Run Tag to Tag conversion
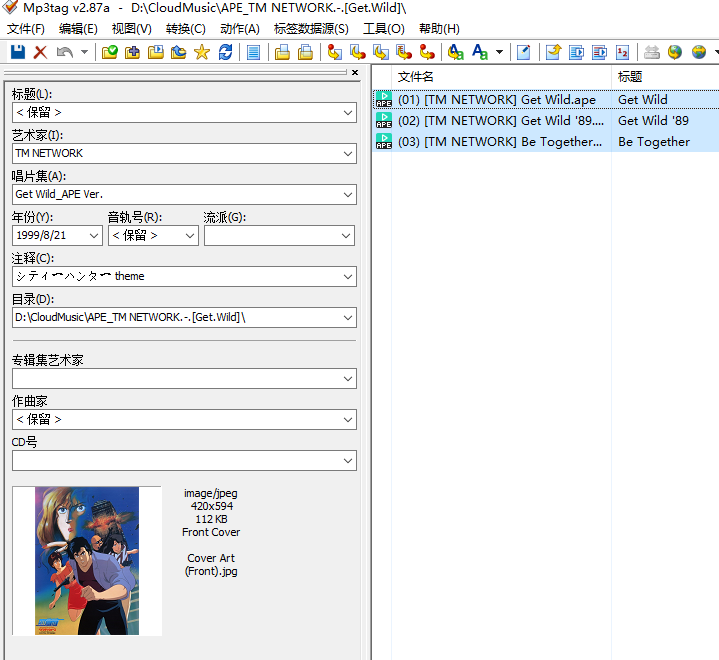The width and height of the screenshot is (719, 660). (427, 52)
